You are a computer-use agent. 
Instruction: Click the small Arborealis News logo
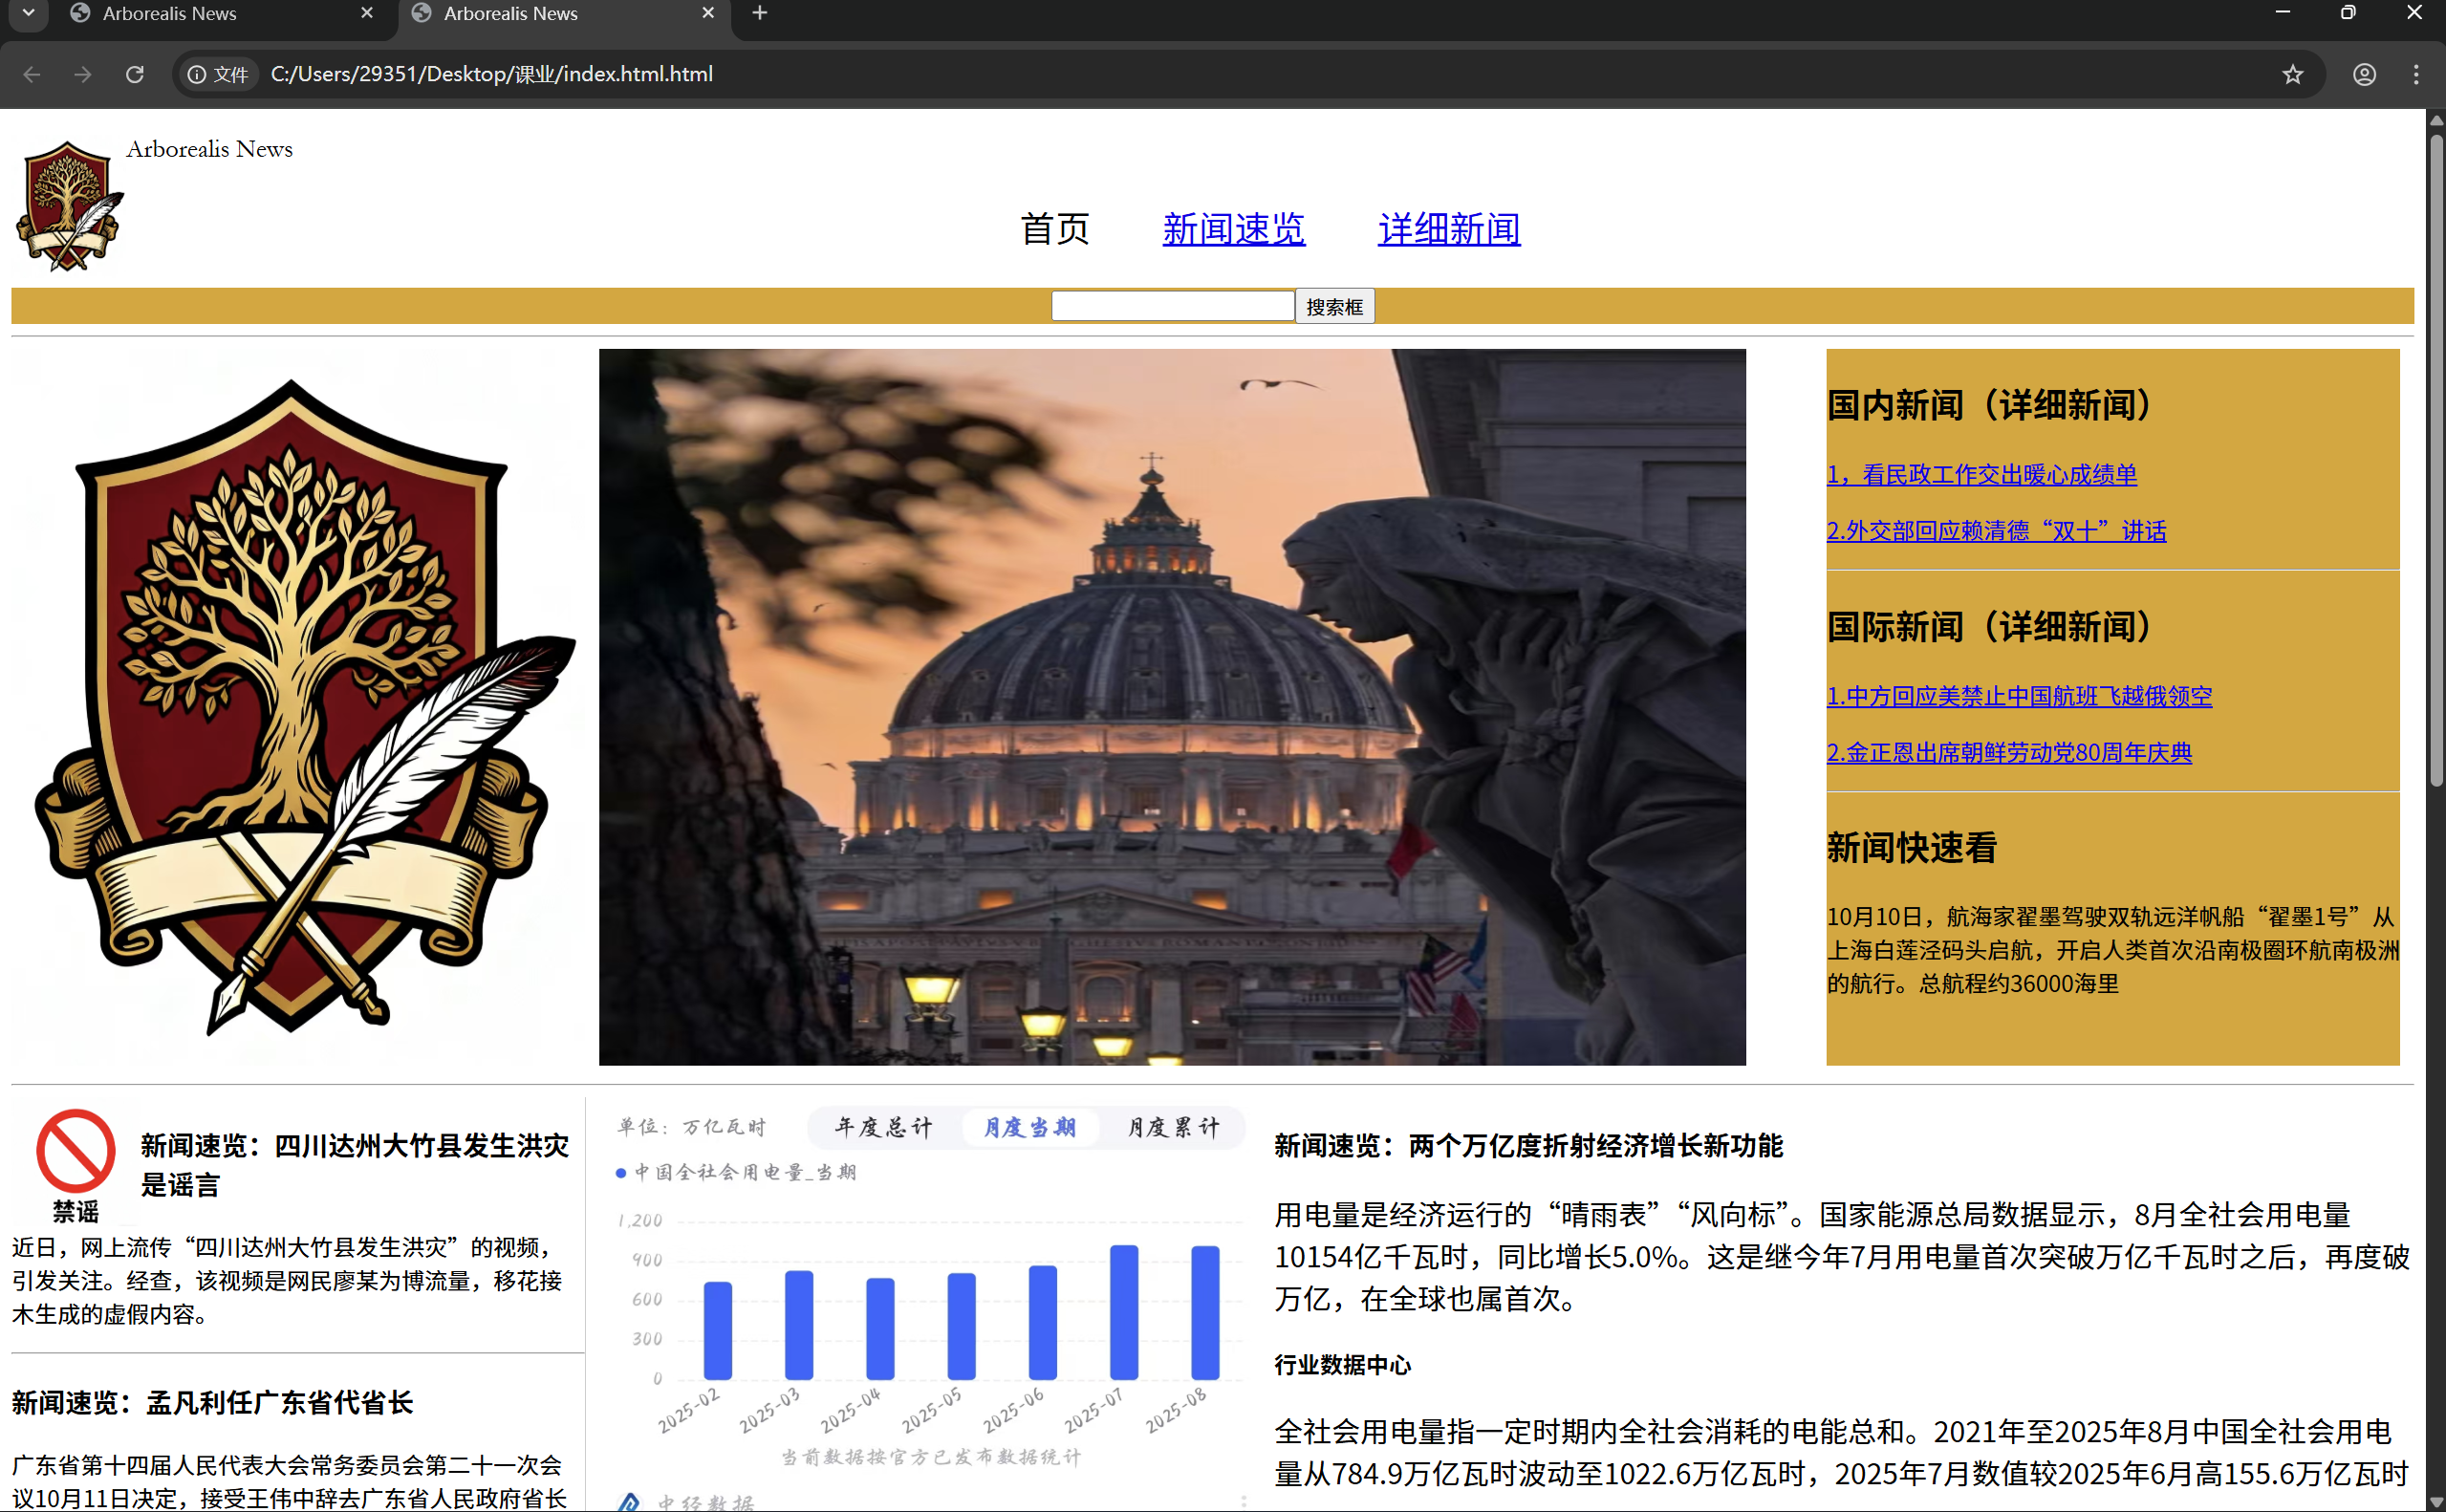[68, 205]
